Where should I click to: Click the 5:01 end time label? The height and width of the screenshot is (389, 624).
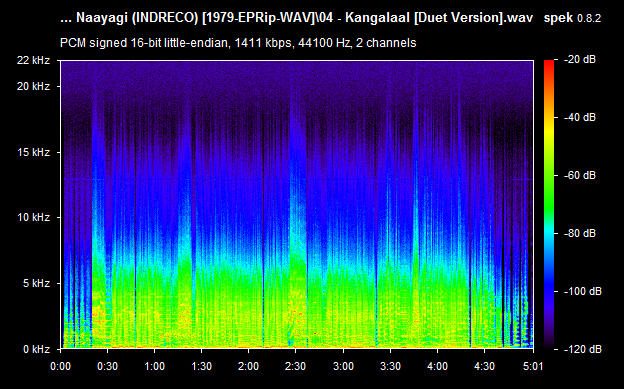pos(532,366)
